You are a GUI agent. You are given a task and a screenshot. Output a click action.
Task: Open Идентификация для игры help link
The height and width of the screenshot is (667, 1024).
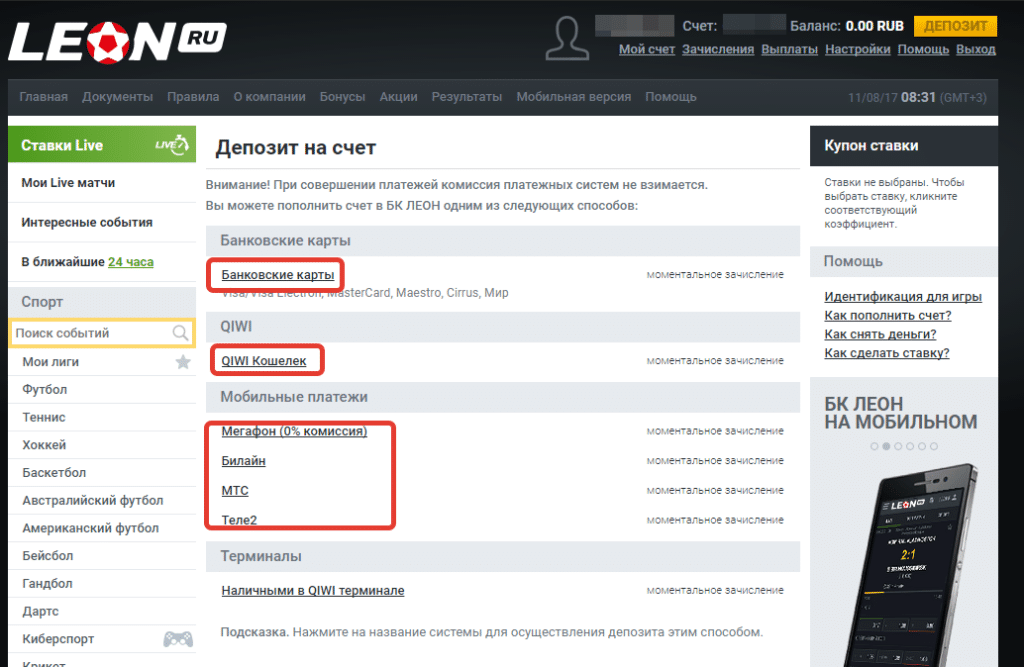point(903,297)
